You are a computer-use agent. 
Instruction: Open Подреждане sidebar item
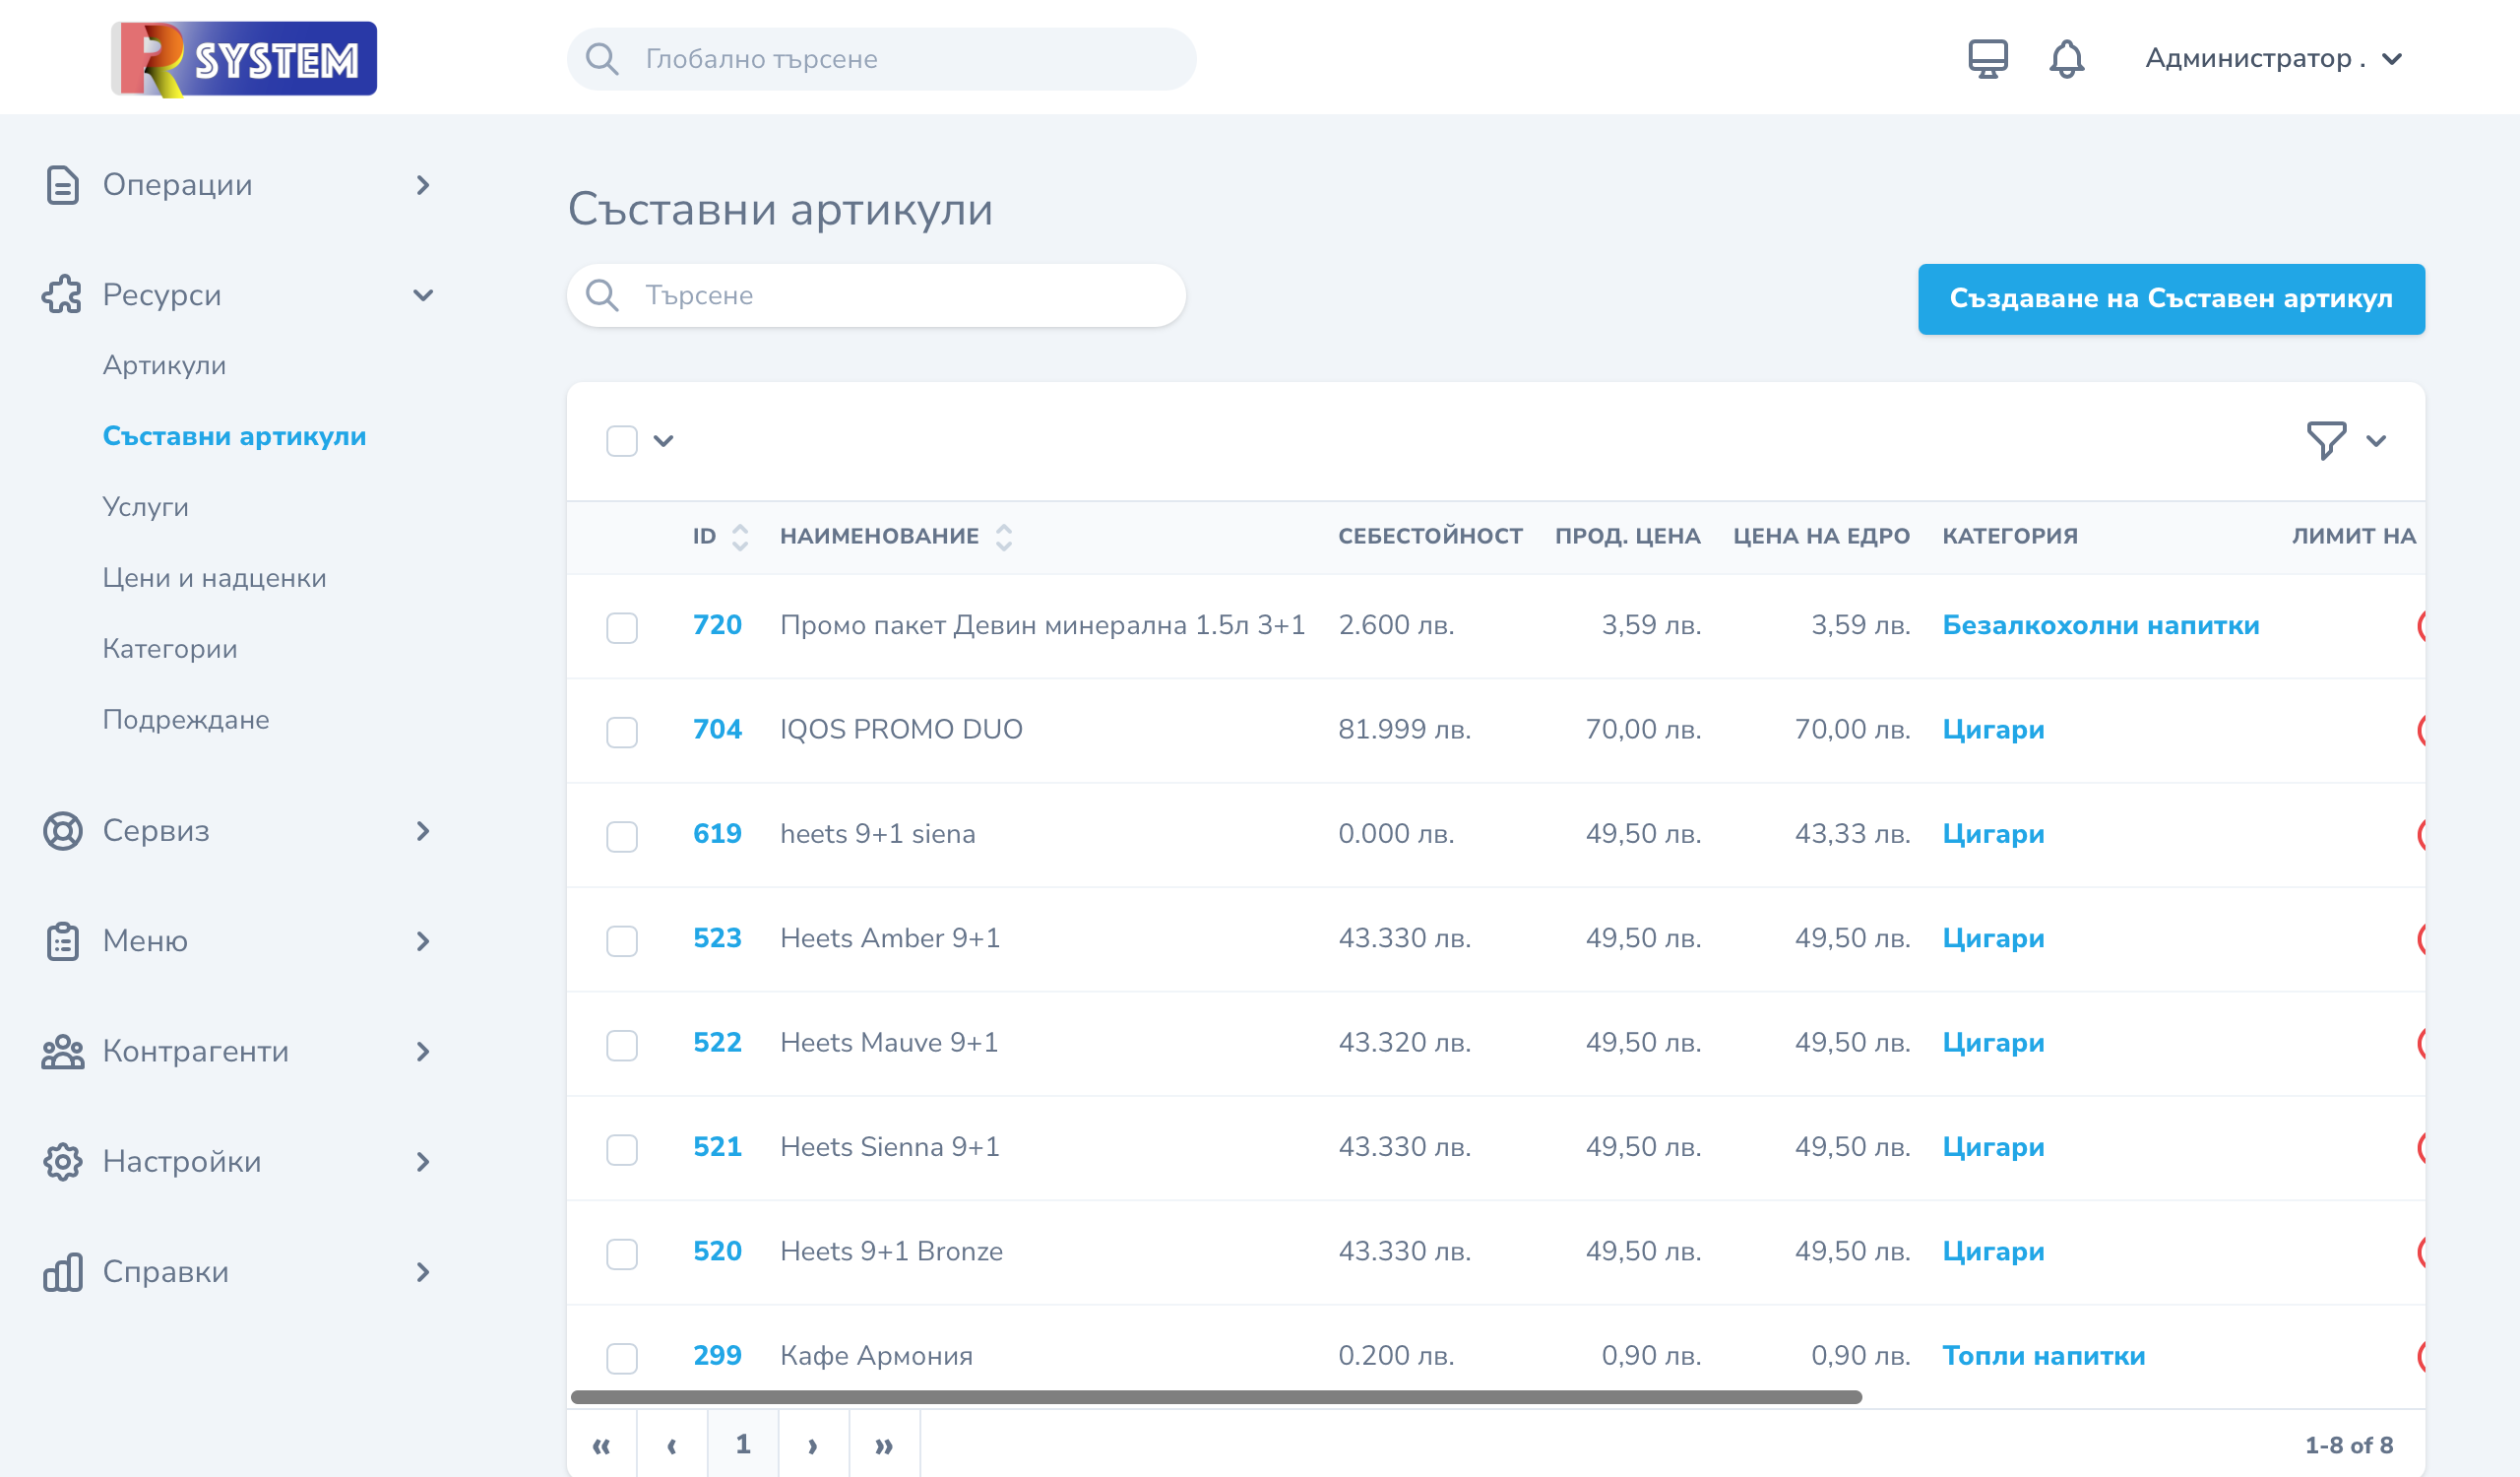185,720
